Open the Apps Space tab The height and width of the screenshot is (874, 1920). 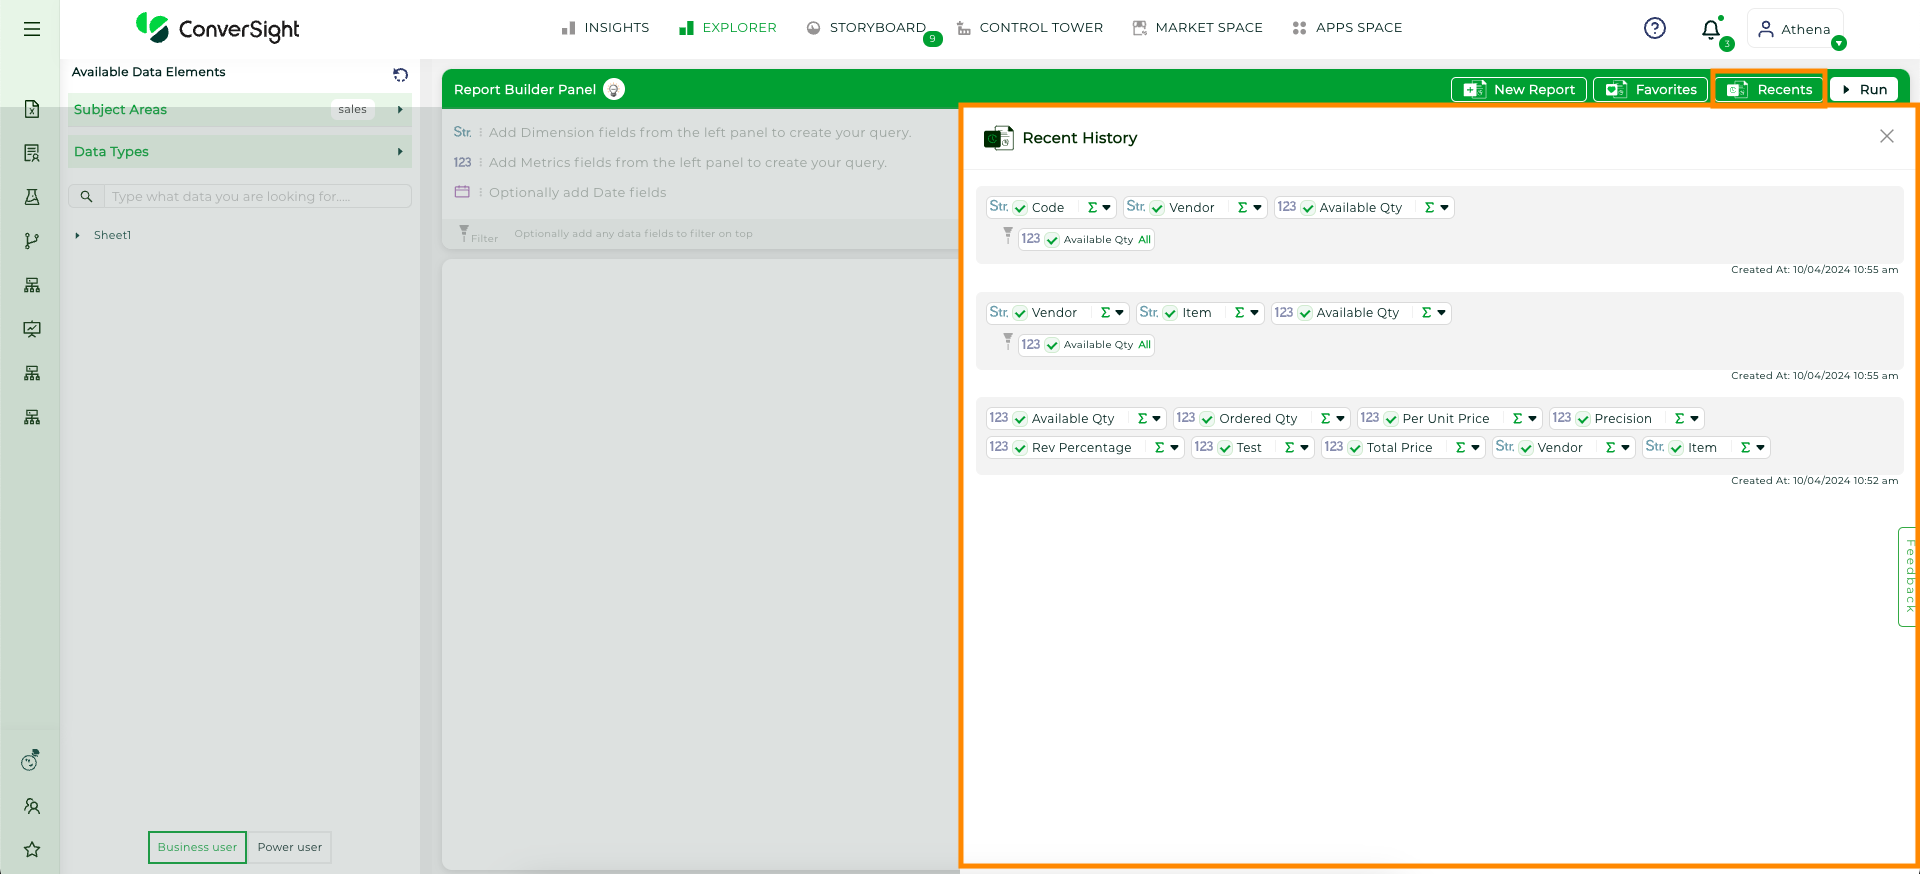click(x=1347, y=28)
